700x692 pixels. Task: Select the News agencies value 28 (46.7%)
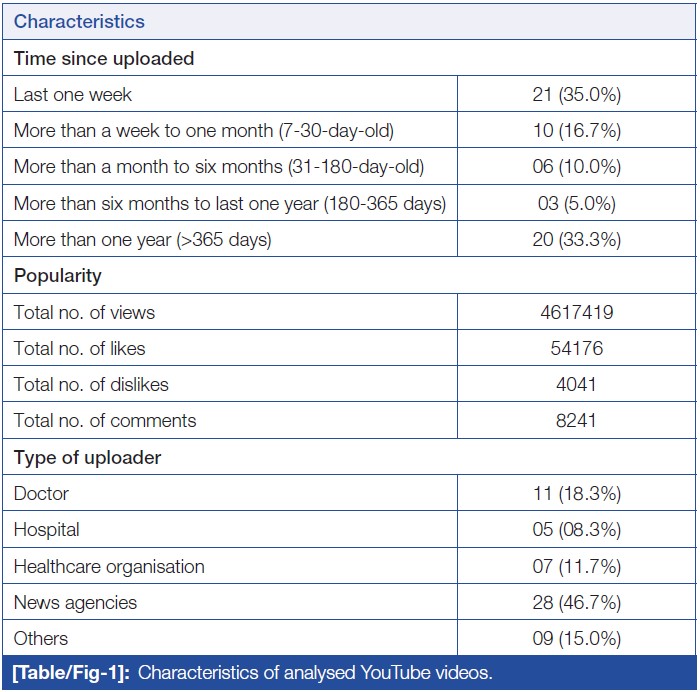pos(576,602)
